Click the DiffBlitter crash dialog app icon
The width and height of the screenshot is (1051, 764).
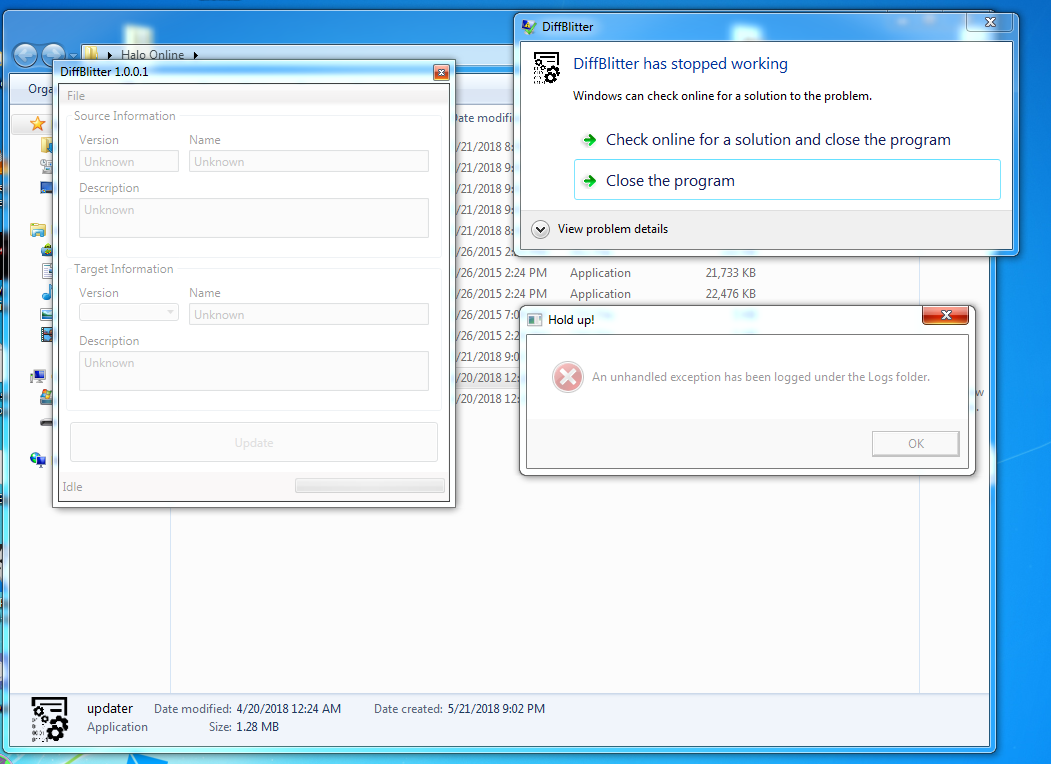[x=546, y=68]
